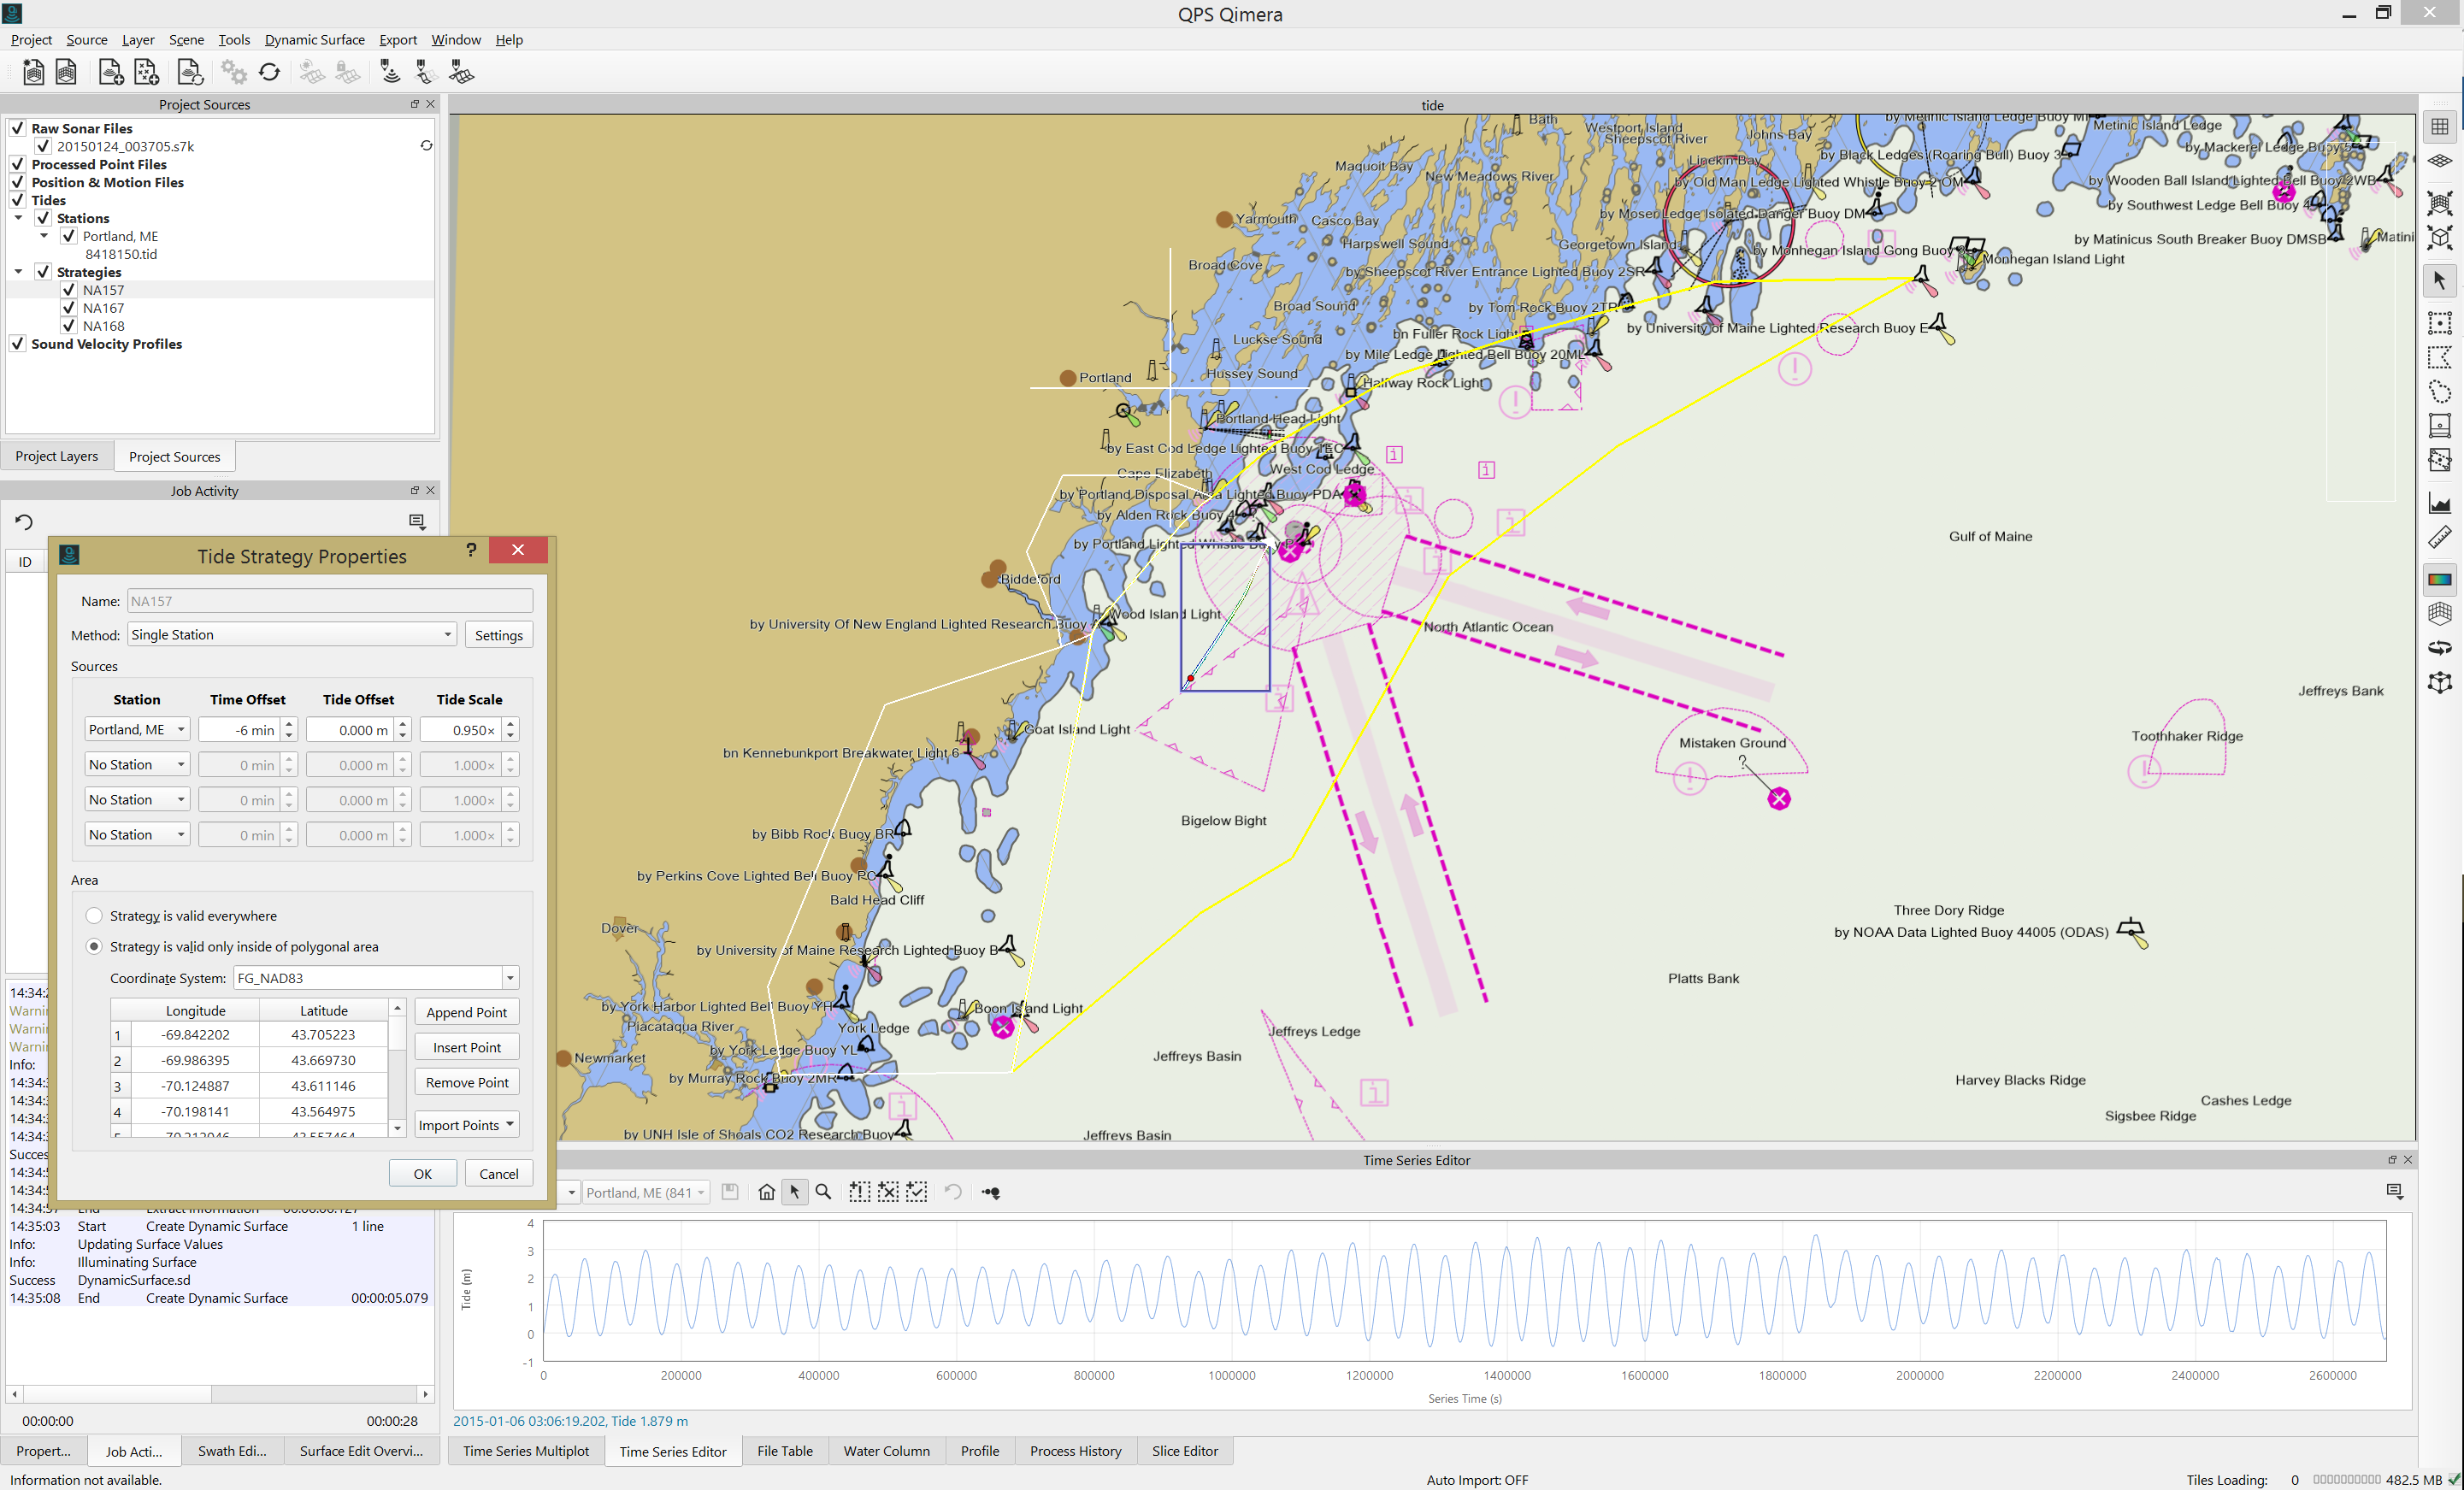Image resolution: width=2464 pixels, height=1490 pixels.
Task: Click the color map swatch in right sidebar
Action: [x=2440, y=579]
